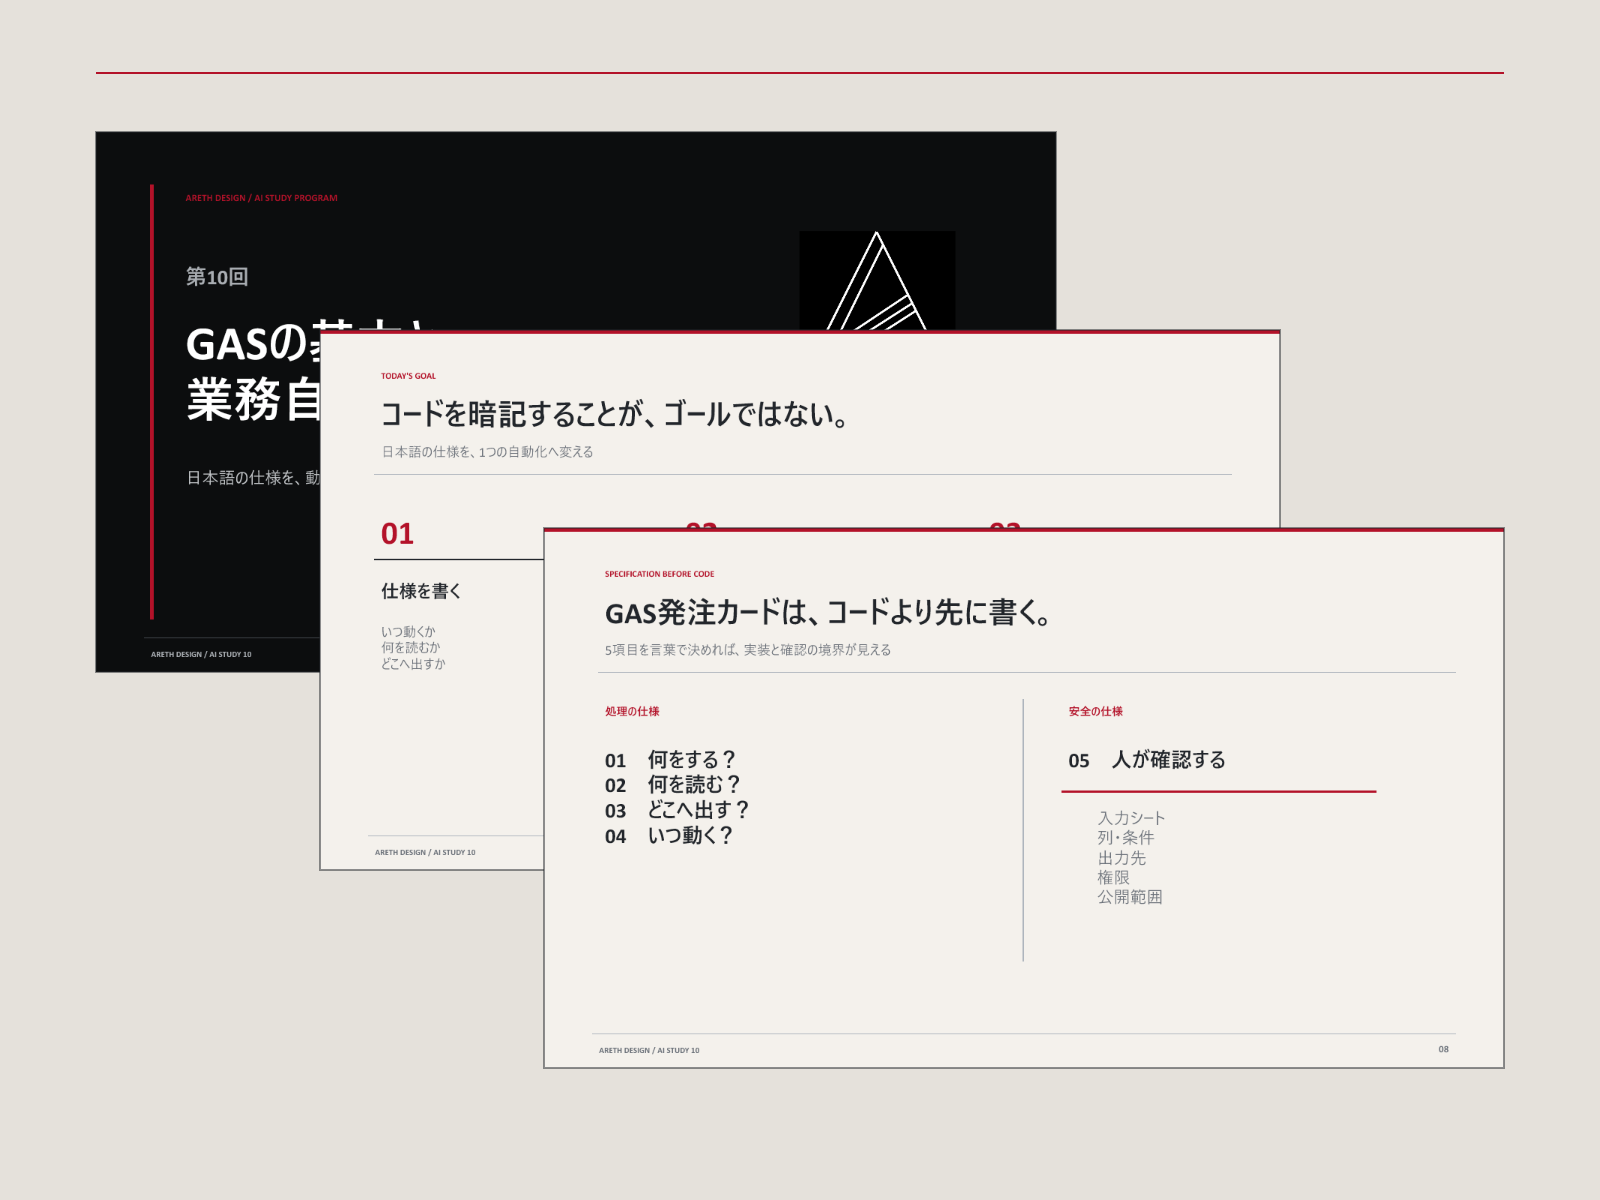1600x1200 pixels.
Task: Click the triangle logo on dark slide
Action: click(877, 281)
